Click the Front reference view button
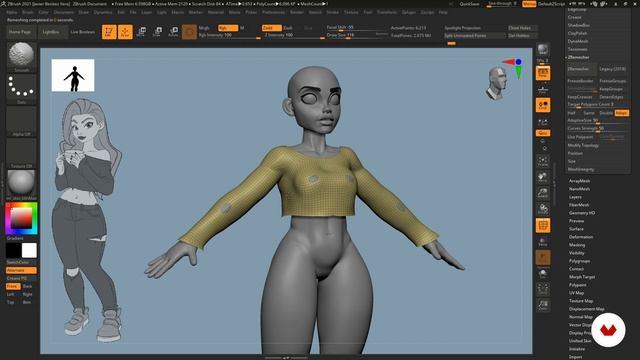This screenshot has width=640, height=360. click(13, 287)
